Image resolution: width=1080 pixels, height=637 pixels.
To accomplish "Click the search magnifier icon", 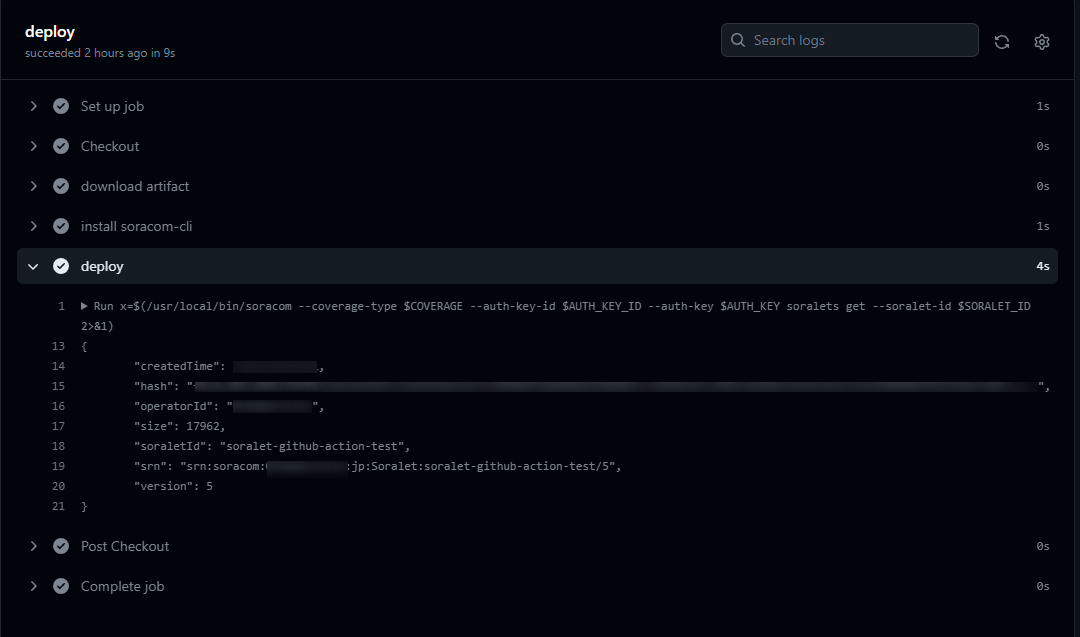I will click(x=737, y=40).
